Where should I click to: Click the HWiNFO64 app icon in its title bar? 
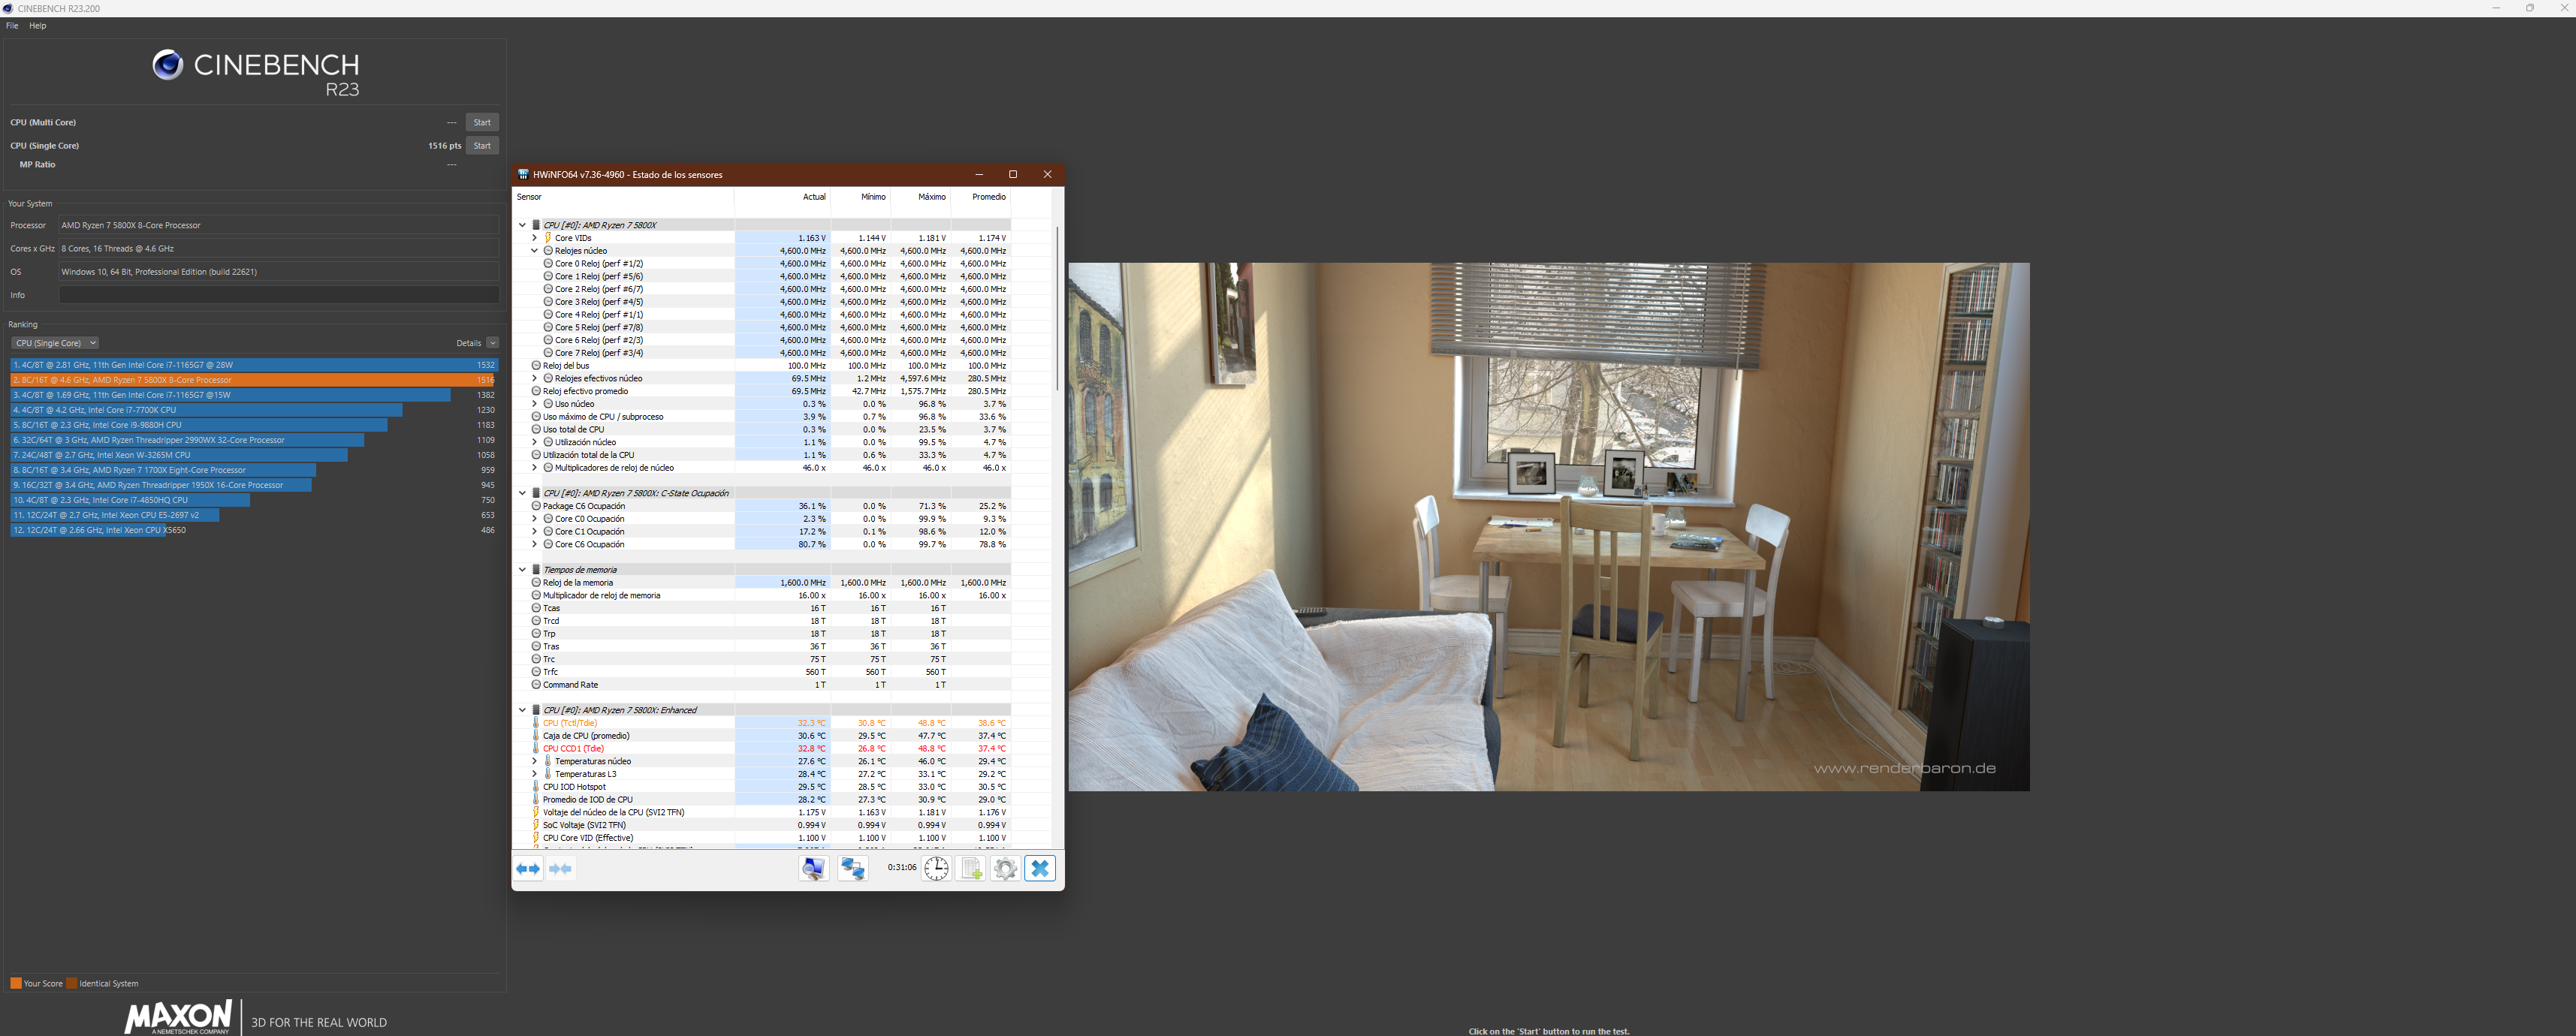coord(523,174)
